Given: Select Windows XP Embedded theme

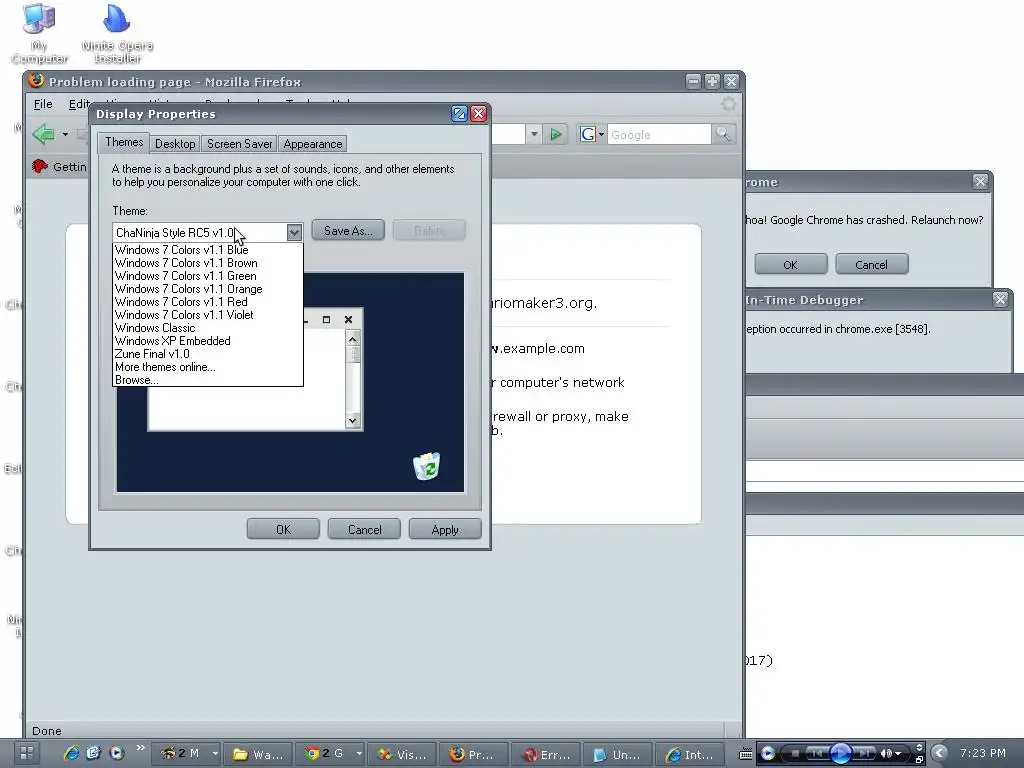Looking at the screenshot, I should coord(208,341).
